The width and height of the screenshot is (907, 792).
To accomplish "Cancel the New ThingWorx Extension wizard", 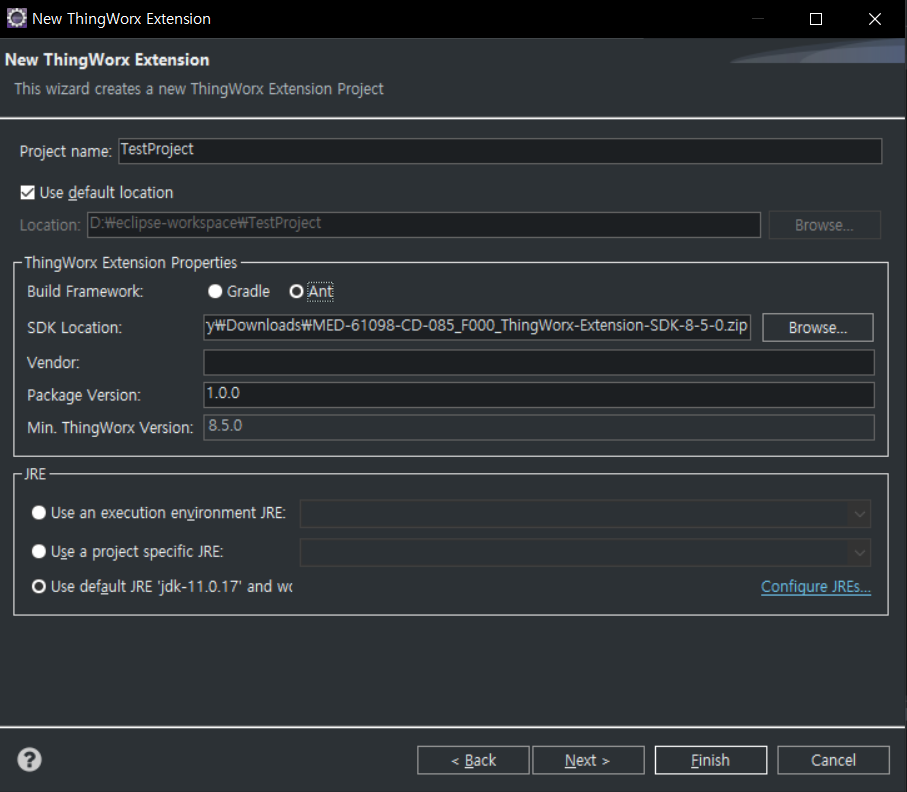I will tap(832, 760).
